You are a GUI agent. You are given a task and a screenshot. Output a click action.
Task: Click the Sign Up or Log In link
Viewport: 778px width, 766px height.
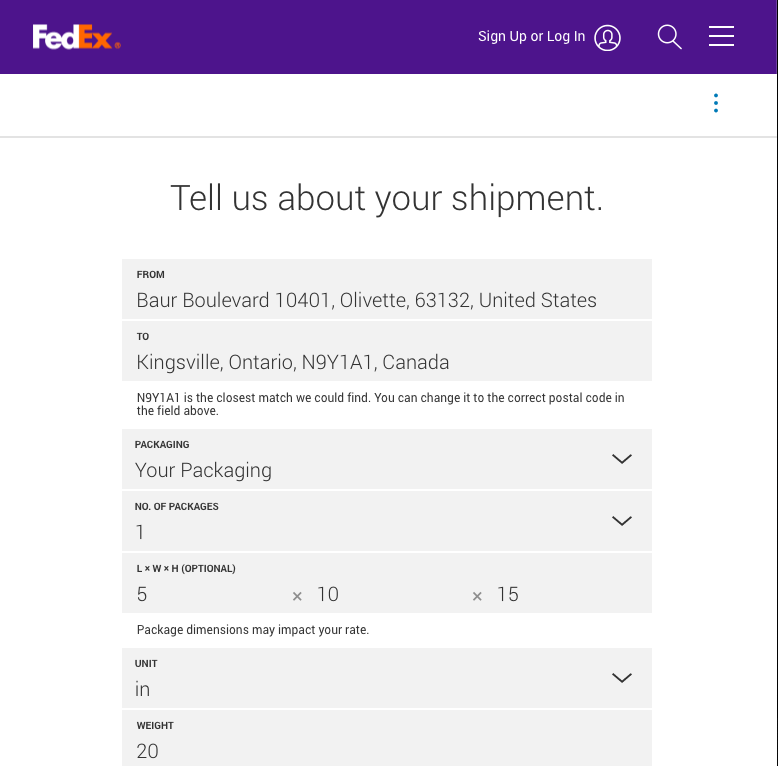[531, 37]
